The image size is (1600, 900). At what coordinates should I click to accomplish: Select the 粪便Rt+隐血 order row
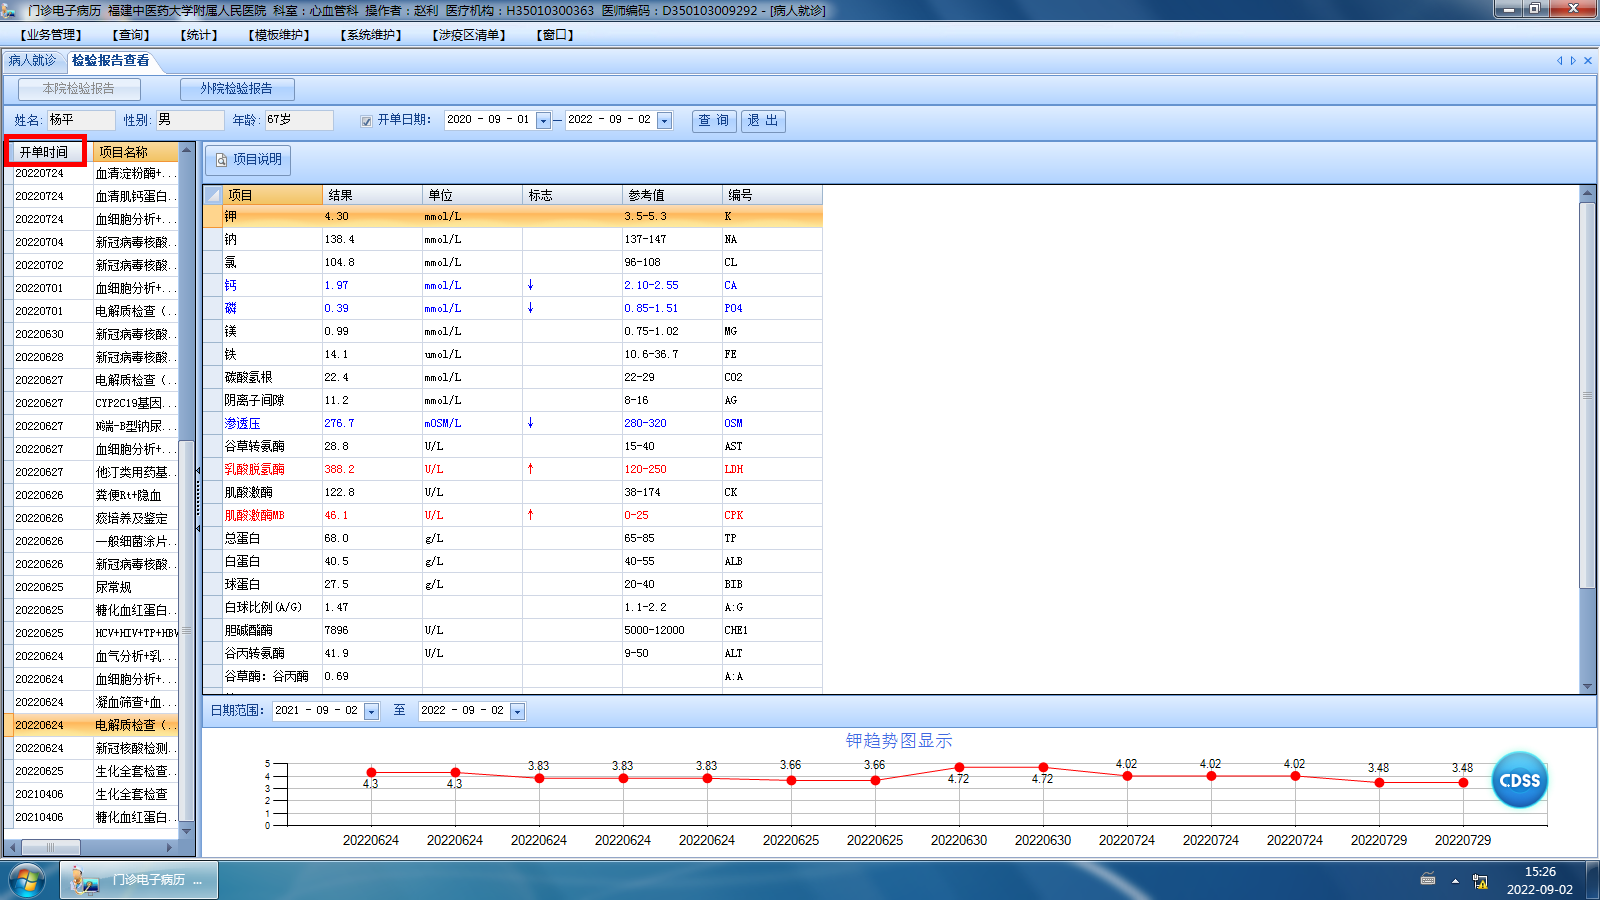[92, 496]
